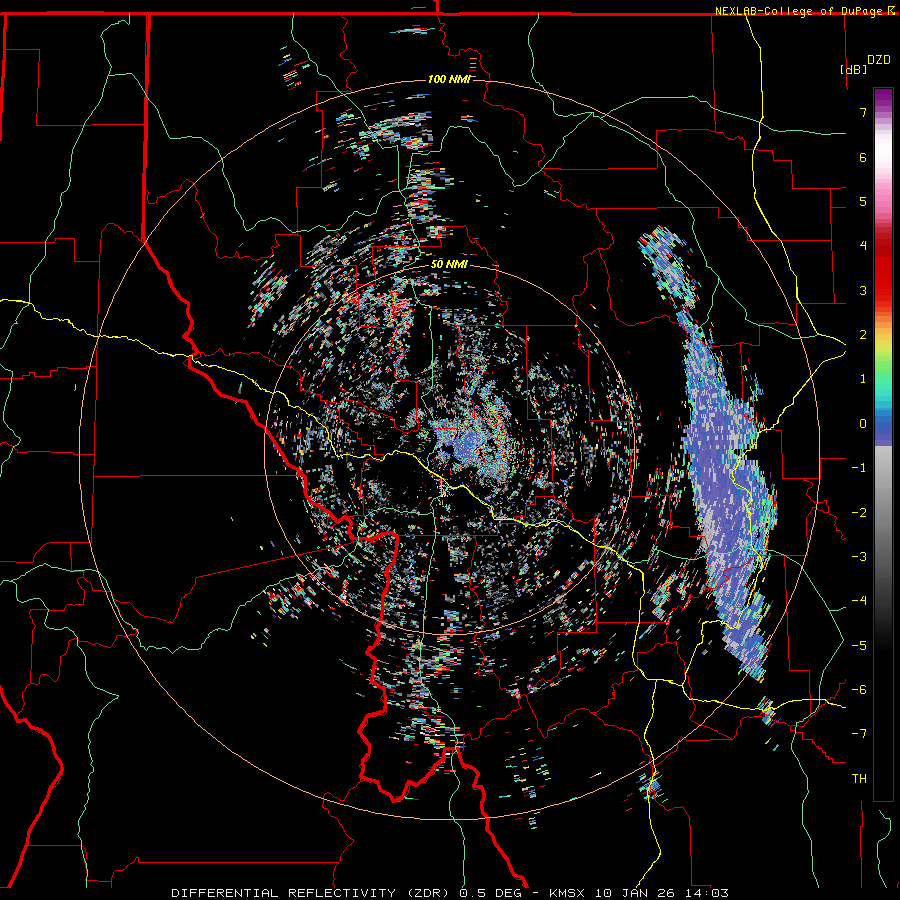This screenshot has height=900, width=900.
Task: Click the 6 value on the color scale
Action: (x=863, y=157)
